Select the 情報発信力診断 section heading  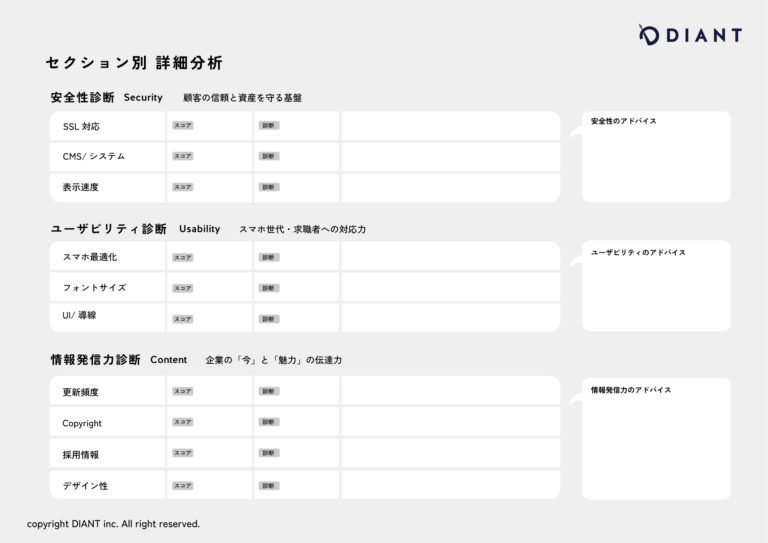pyautogui.click(x=95, y=359)
